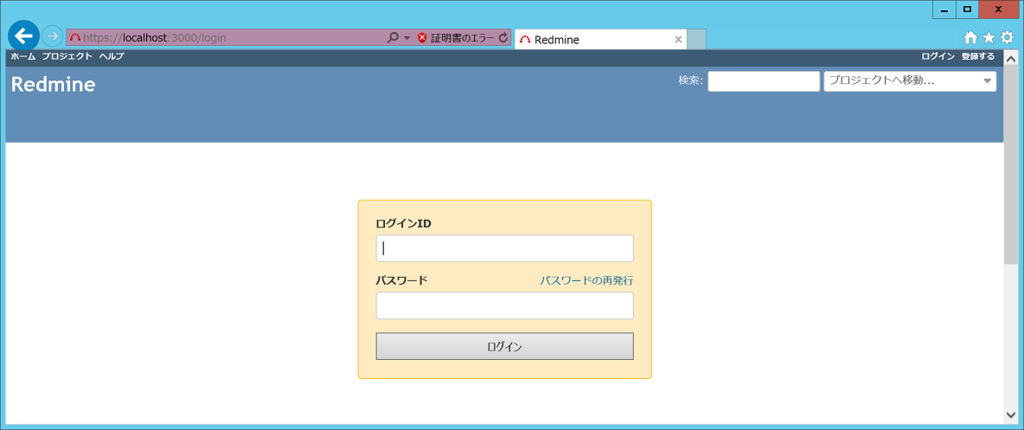Click the ログイン link in the top-right

tap(938, 57)
